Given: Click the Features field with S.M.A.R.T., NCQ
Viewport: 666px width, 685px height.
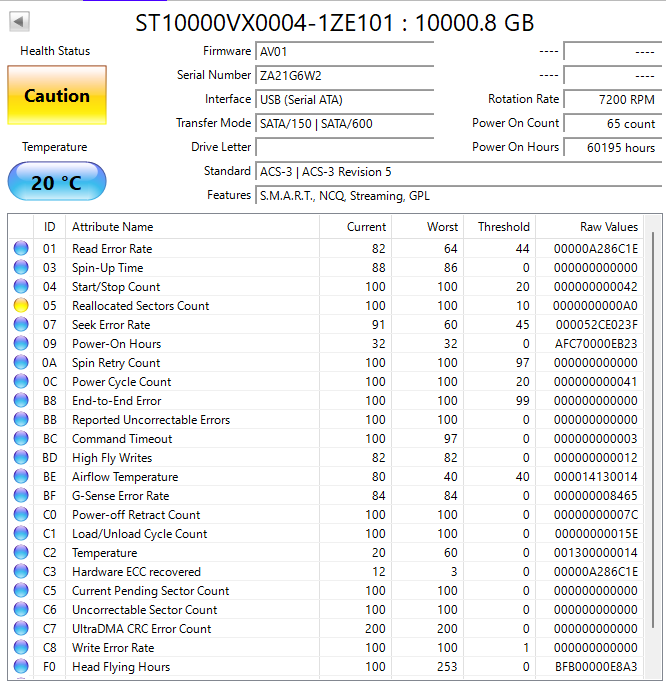Looking at the screenshot, I should pyautogui.click(x=459, y=196).
